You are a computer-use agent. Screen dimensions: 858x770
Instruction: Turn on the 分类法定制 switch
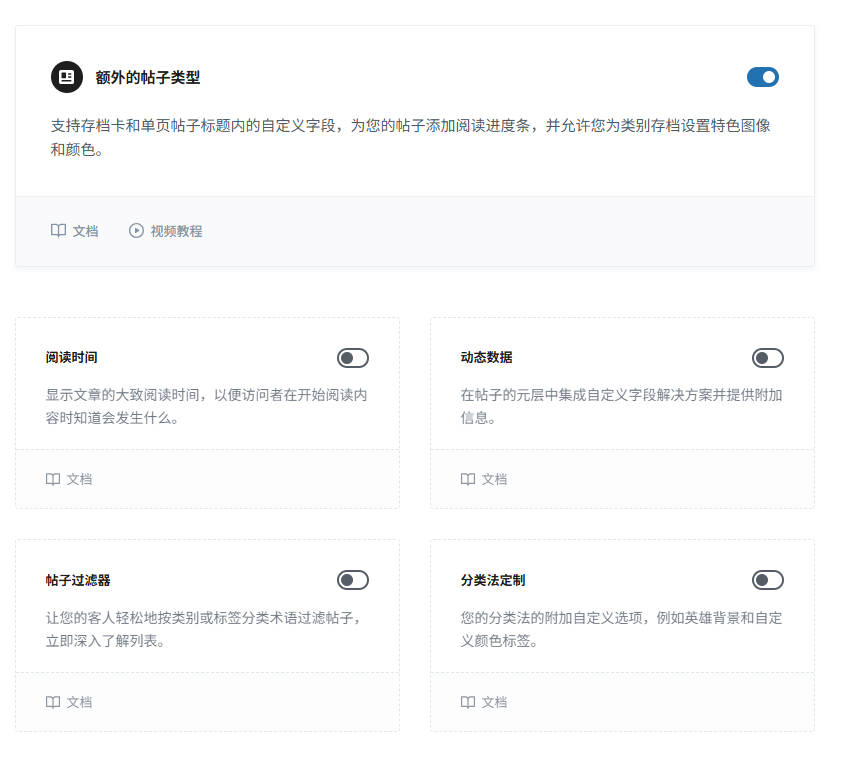767,580
